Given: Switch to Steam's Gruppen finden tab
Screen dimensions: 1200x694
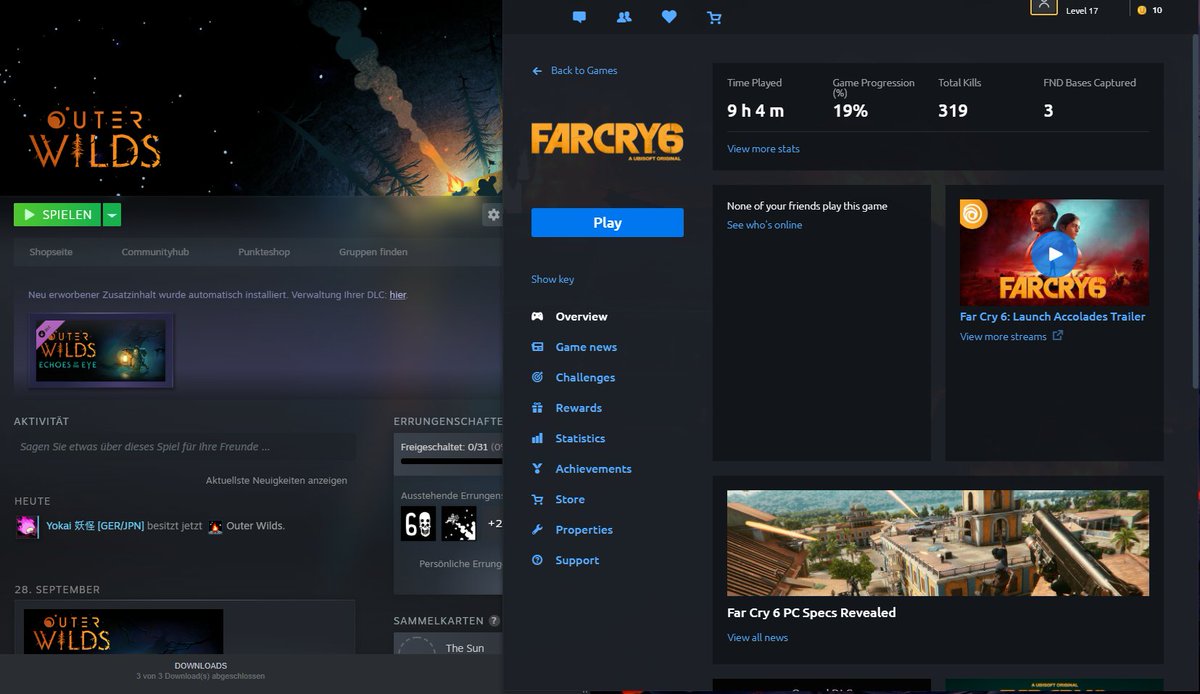Looking at the screenshot, I should coord(373,252).
